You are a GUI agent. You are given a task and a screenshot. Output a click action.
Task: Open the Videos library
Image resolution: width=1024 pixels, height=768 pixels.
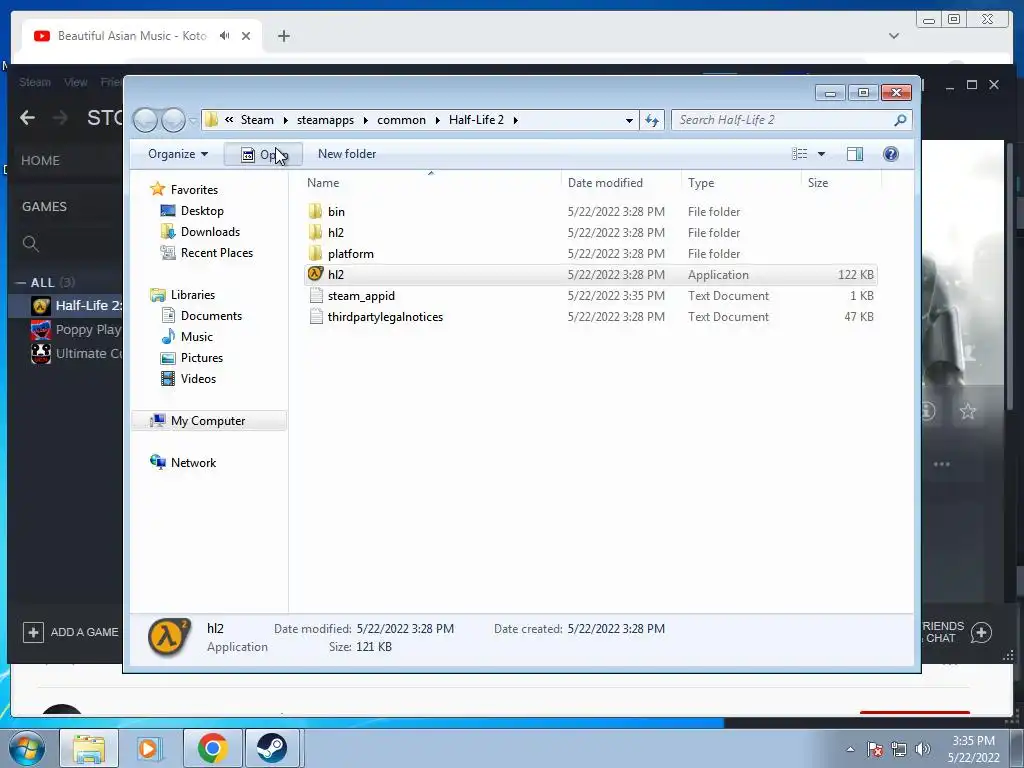[x=198, y=379]
